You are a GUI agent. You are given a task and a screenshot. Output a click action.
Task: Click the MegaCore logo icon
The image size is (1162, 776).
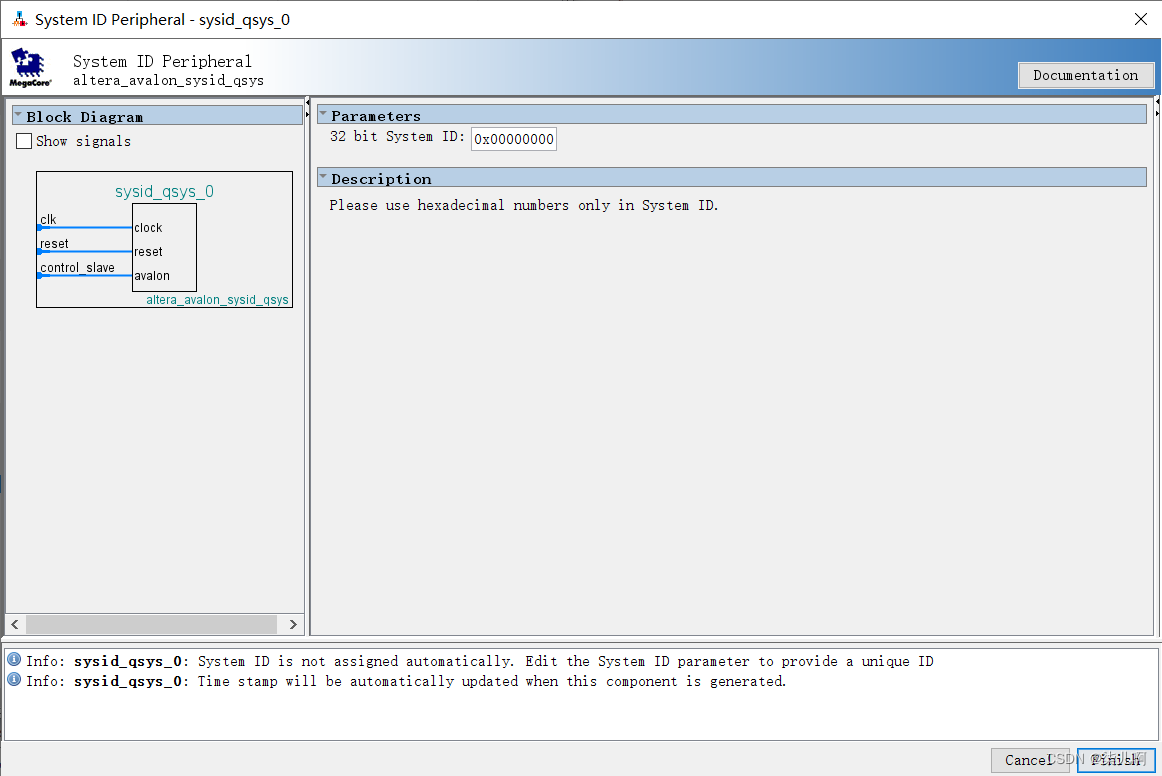coord(30,68)
